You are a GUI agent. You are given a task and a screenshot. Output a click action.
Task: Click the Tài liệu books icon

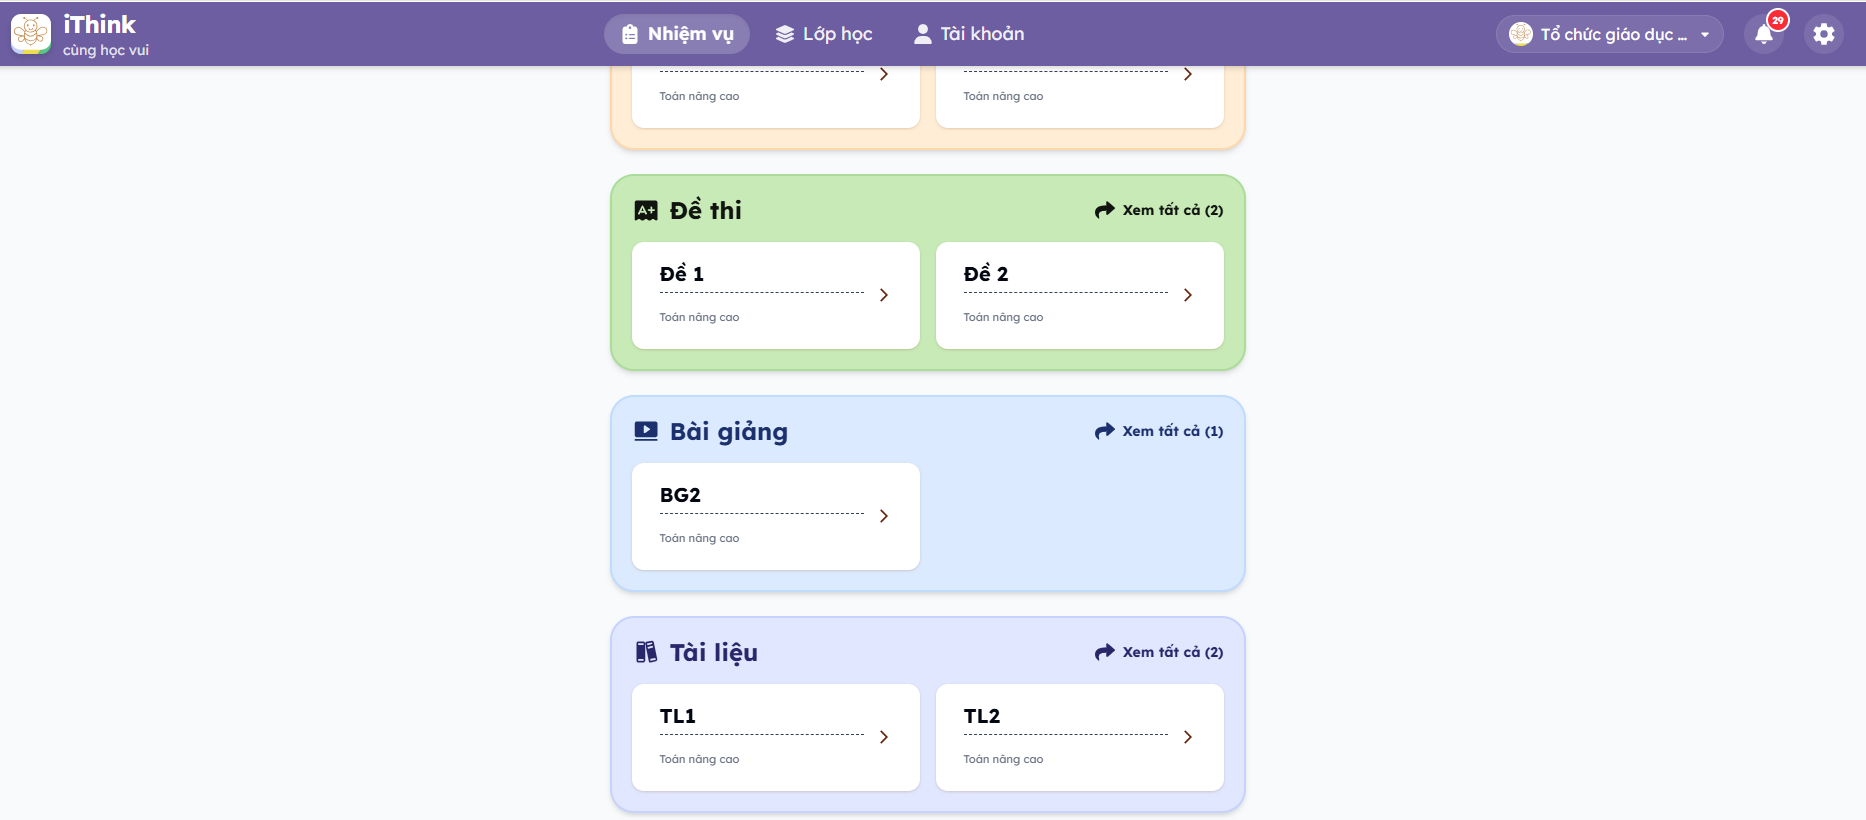pos(646,652)
